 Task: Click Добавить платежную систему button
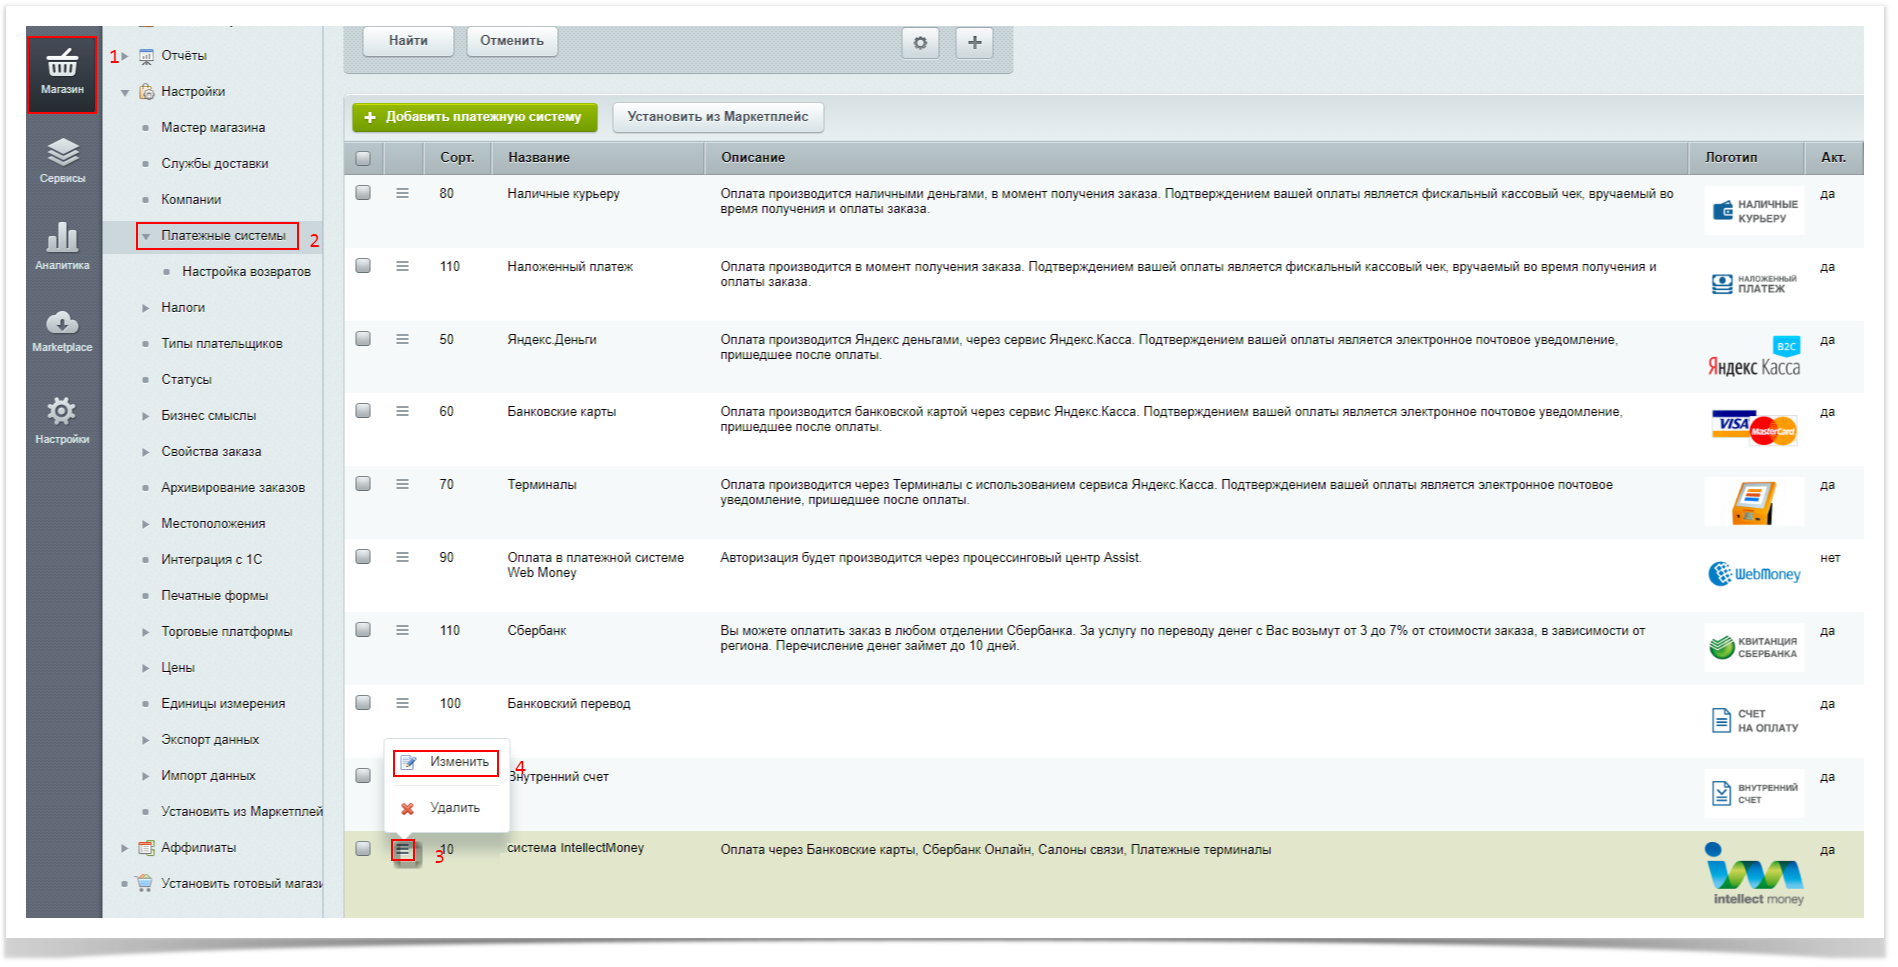(474, 117)
